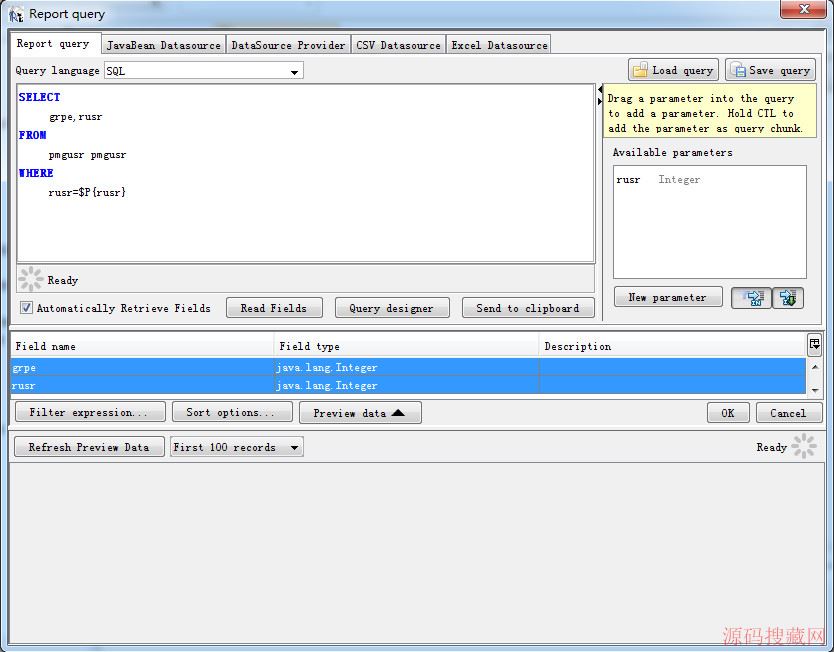Viewport: 834px width, 652px height.
Task: Open the field table column options icon
Action: coord(814,344)
